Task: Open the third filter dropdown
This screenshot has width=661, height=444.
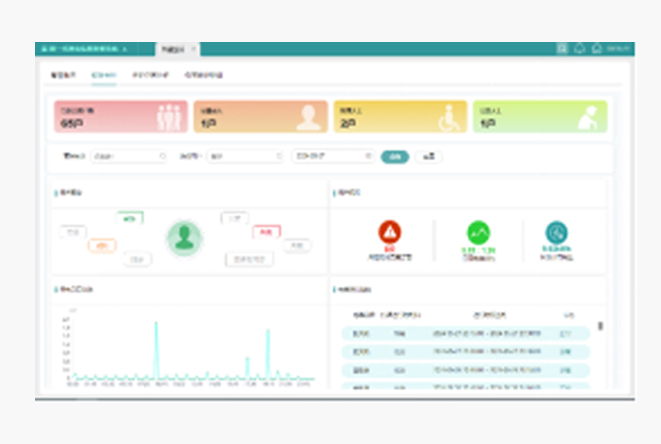Action: click(x=333, y=156)
